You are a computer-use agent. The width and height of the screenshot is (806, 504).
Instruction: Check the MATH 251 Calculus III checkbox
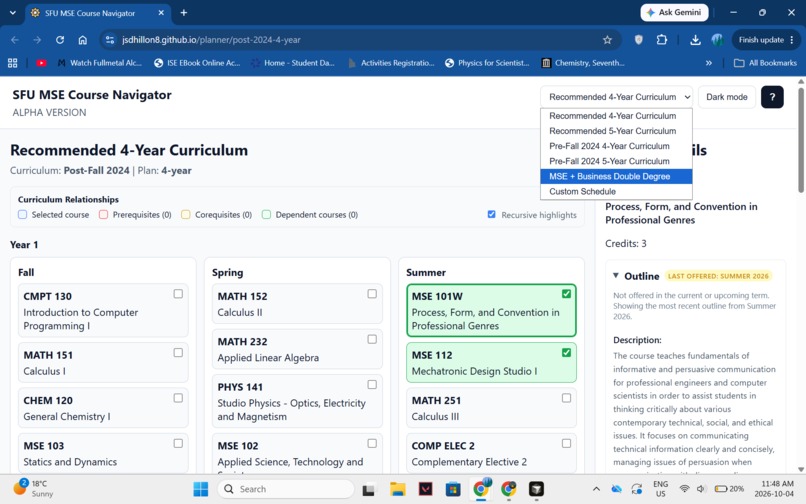pyautogui.click(x=566, y=398)
